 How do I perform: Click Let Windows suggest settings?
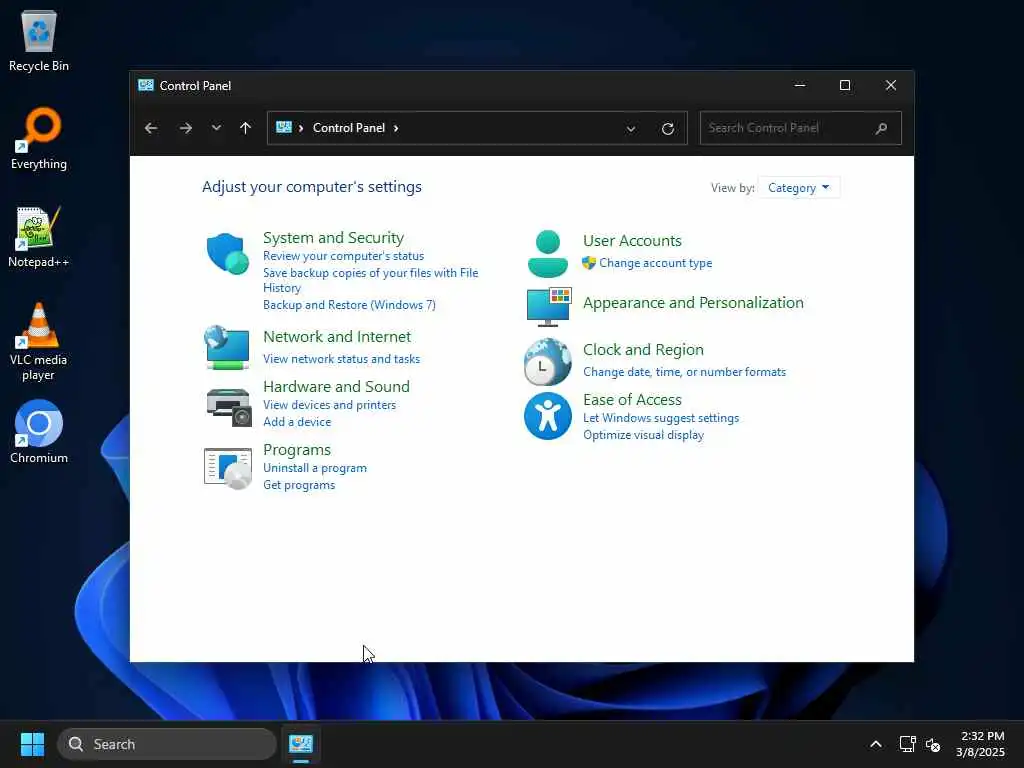(661, 418)
